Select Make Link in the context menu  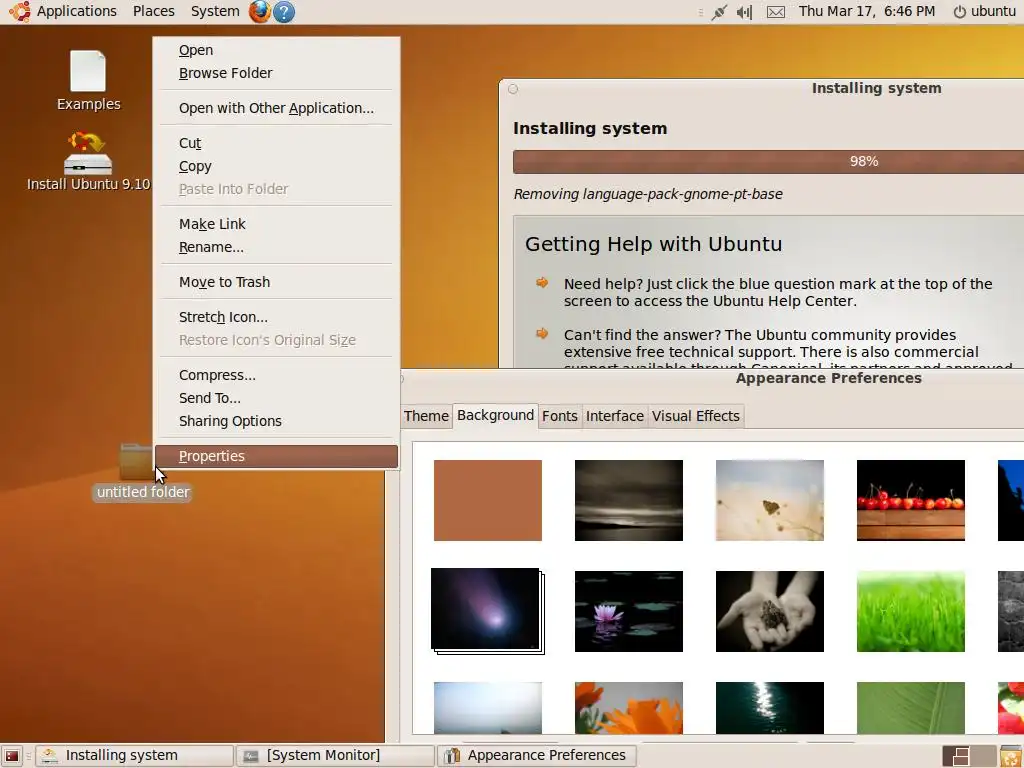(x=276, y=224)
